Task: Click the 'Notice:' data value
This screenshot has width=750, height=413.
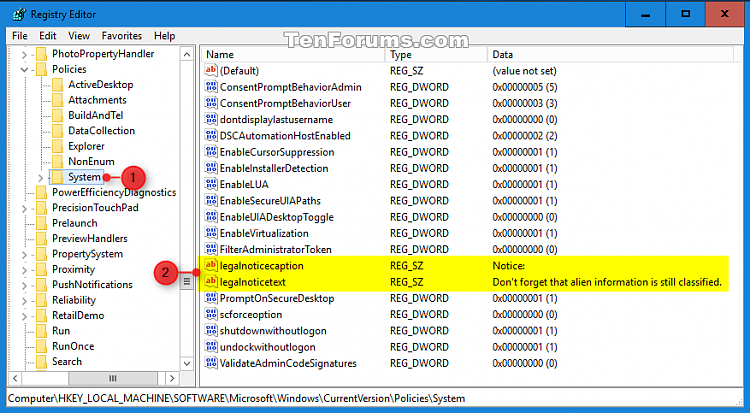Action: click(x=508, y=266)
